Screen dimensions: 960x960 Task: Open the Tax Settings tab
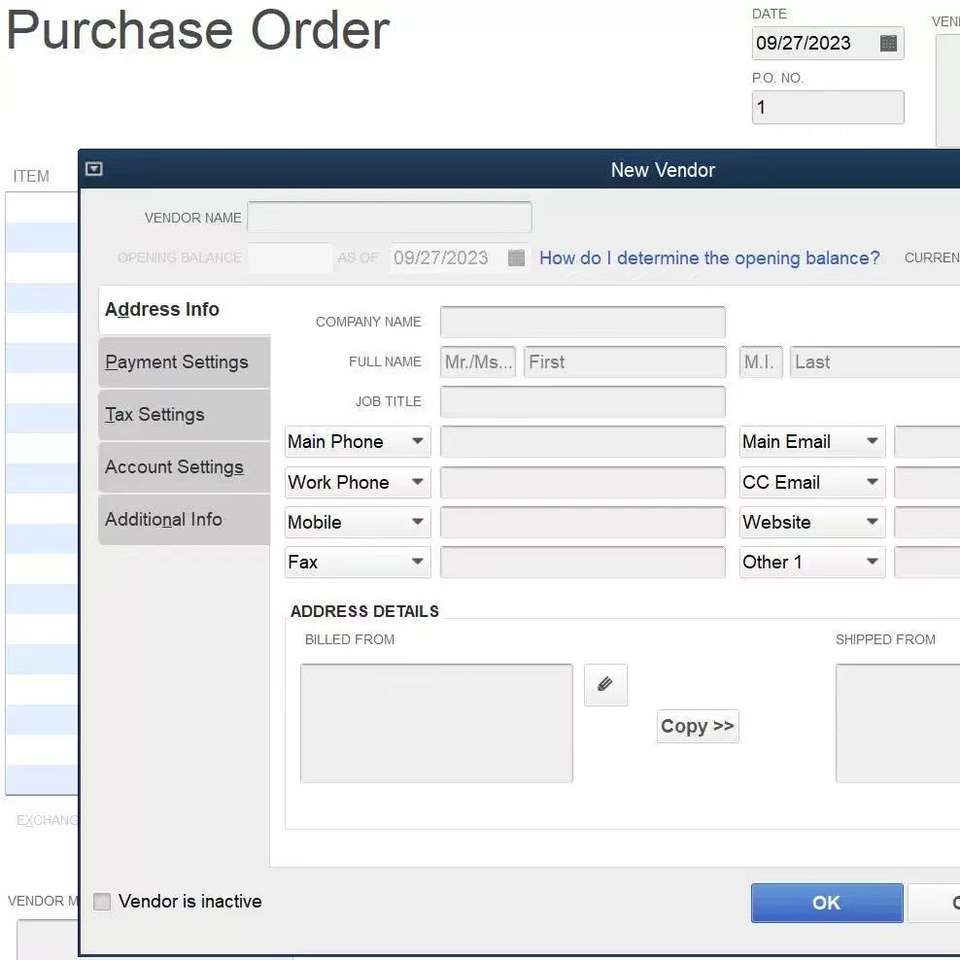(155, 414)
